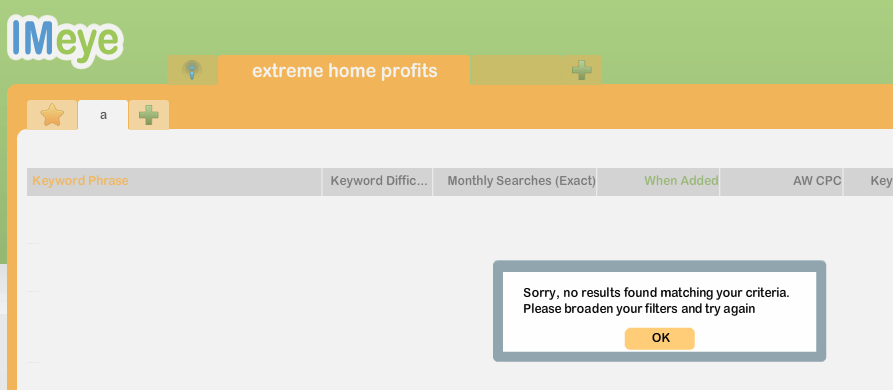
Task: Sort by the Keyword Diffic... column header
Action: (378, 182)
